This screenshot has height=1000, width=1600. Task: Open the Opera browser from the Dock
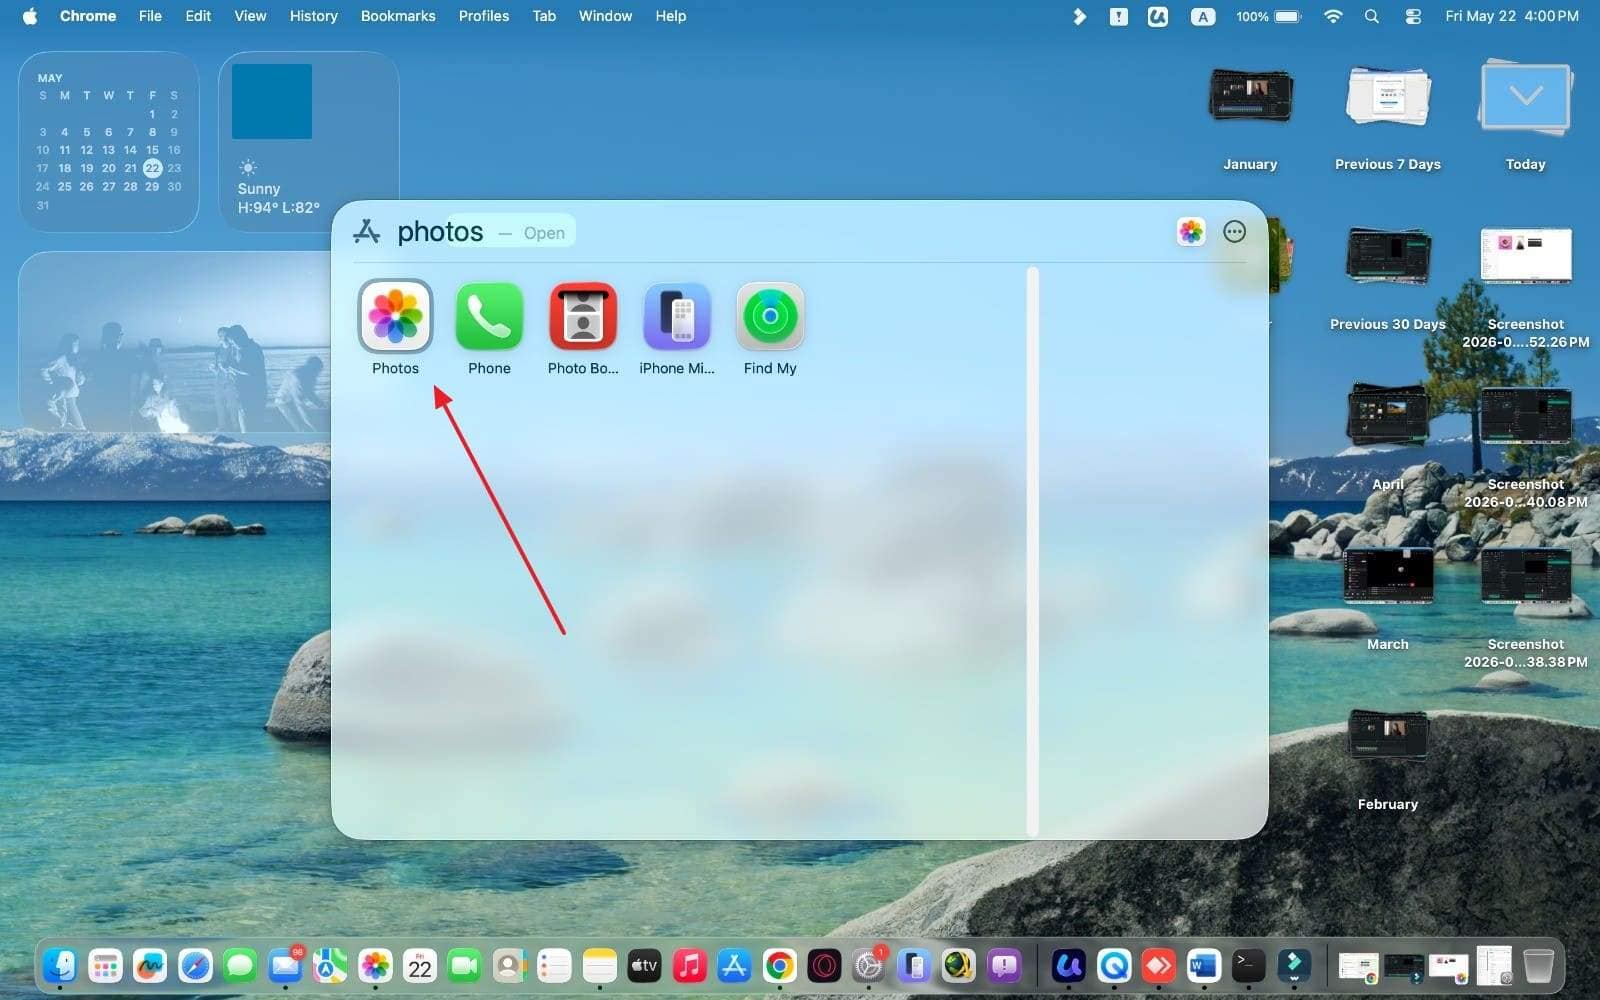click(x=824, y=966)
